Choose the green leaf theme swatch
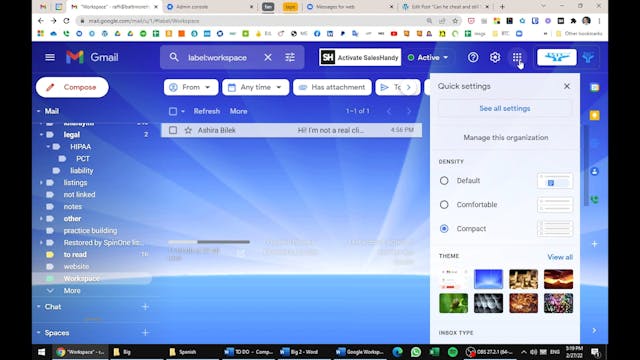Viewport: 640px width, 360px height. [453, 303]
